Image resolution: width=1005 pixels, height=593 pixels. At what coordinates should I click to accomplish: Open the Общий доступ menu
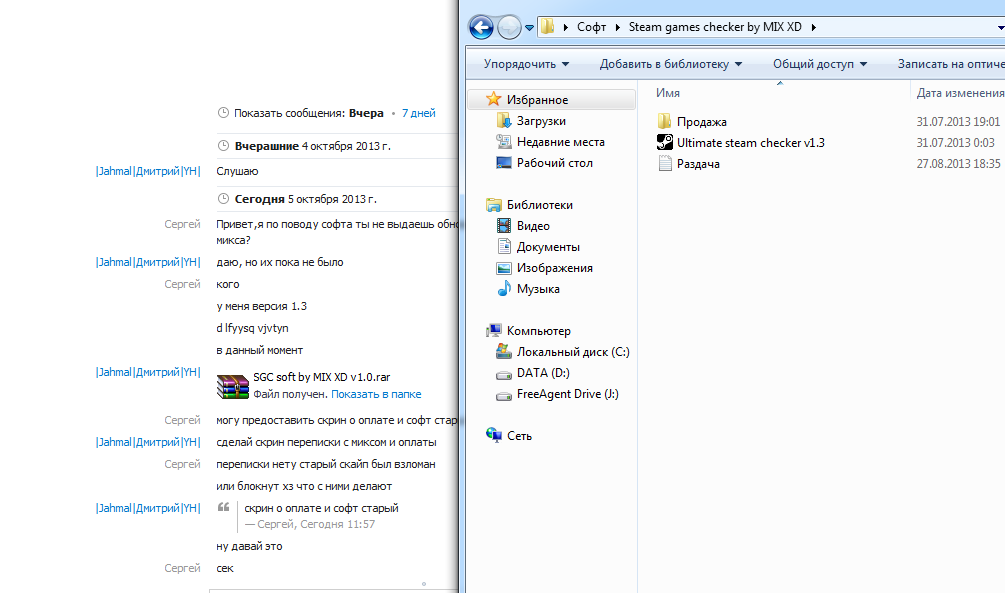(820, 63)
